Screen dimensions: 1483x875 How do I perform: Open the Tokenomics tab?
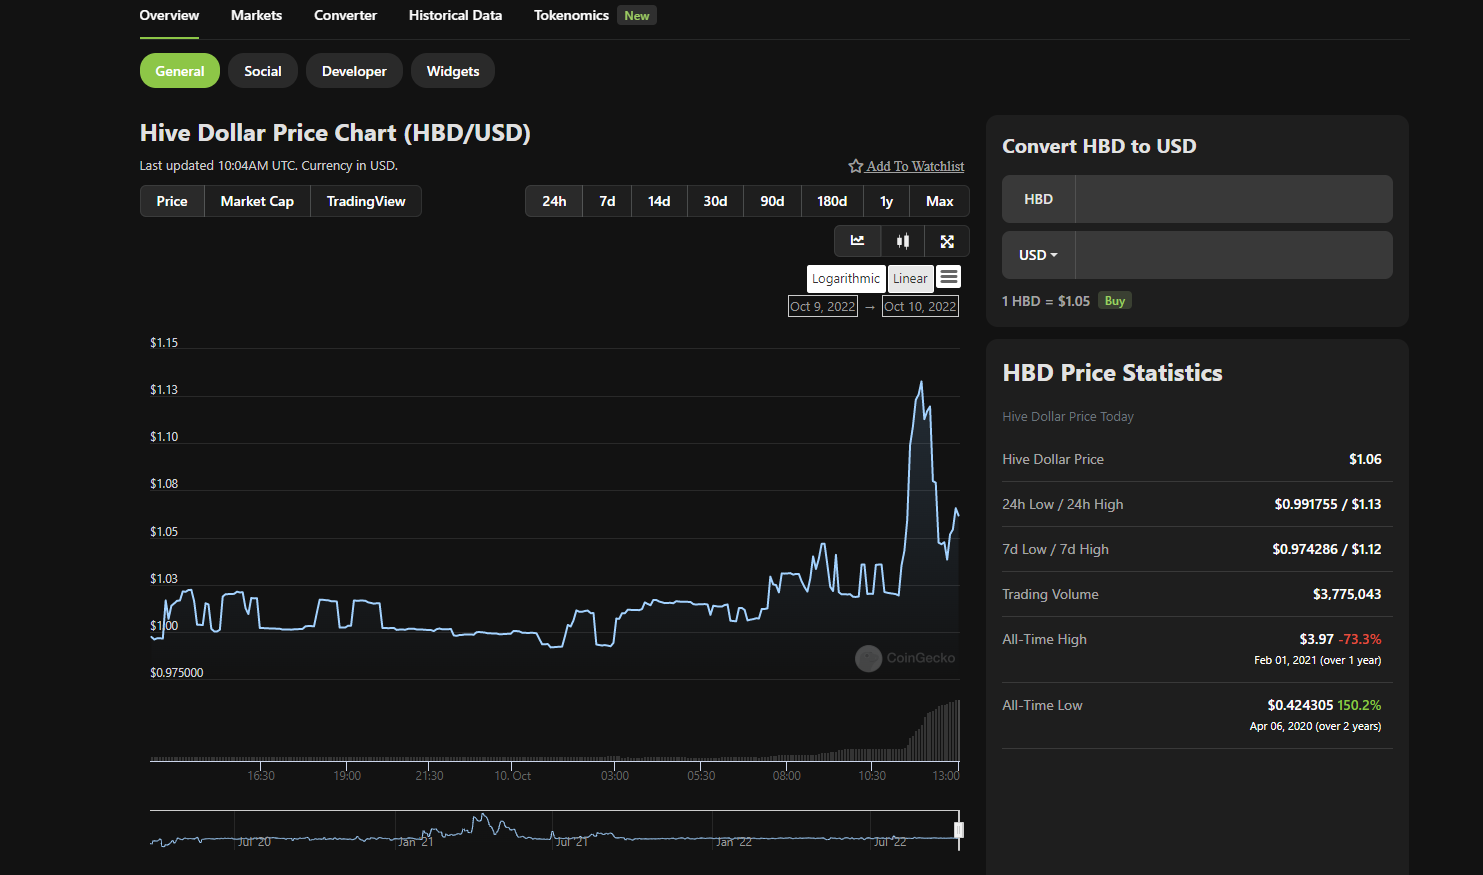click(571, 15)
